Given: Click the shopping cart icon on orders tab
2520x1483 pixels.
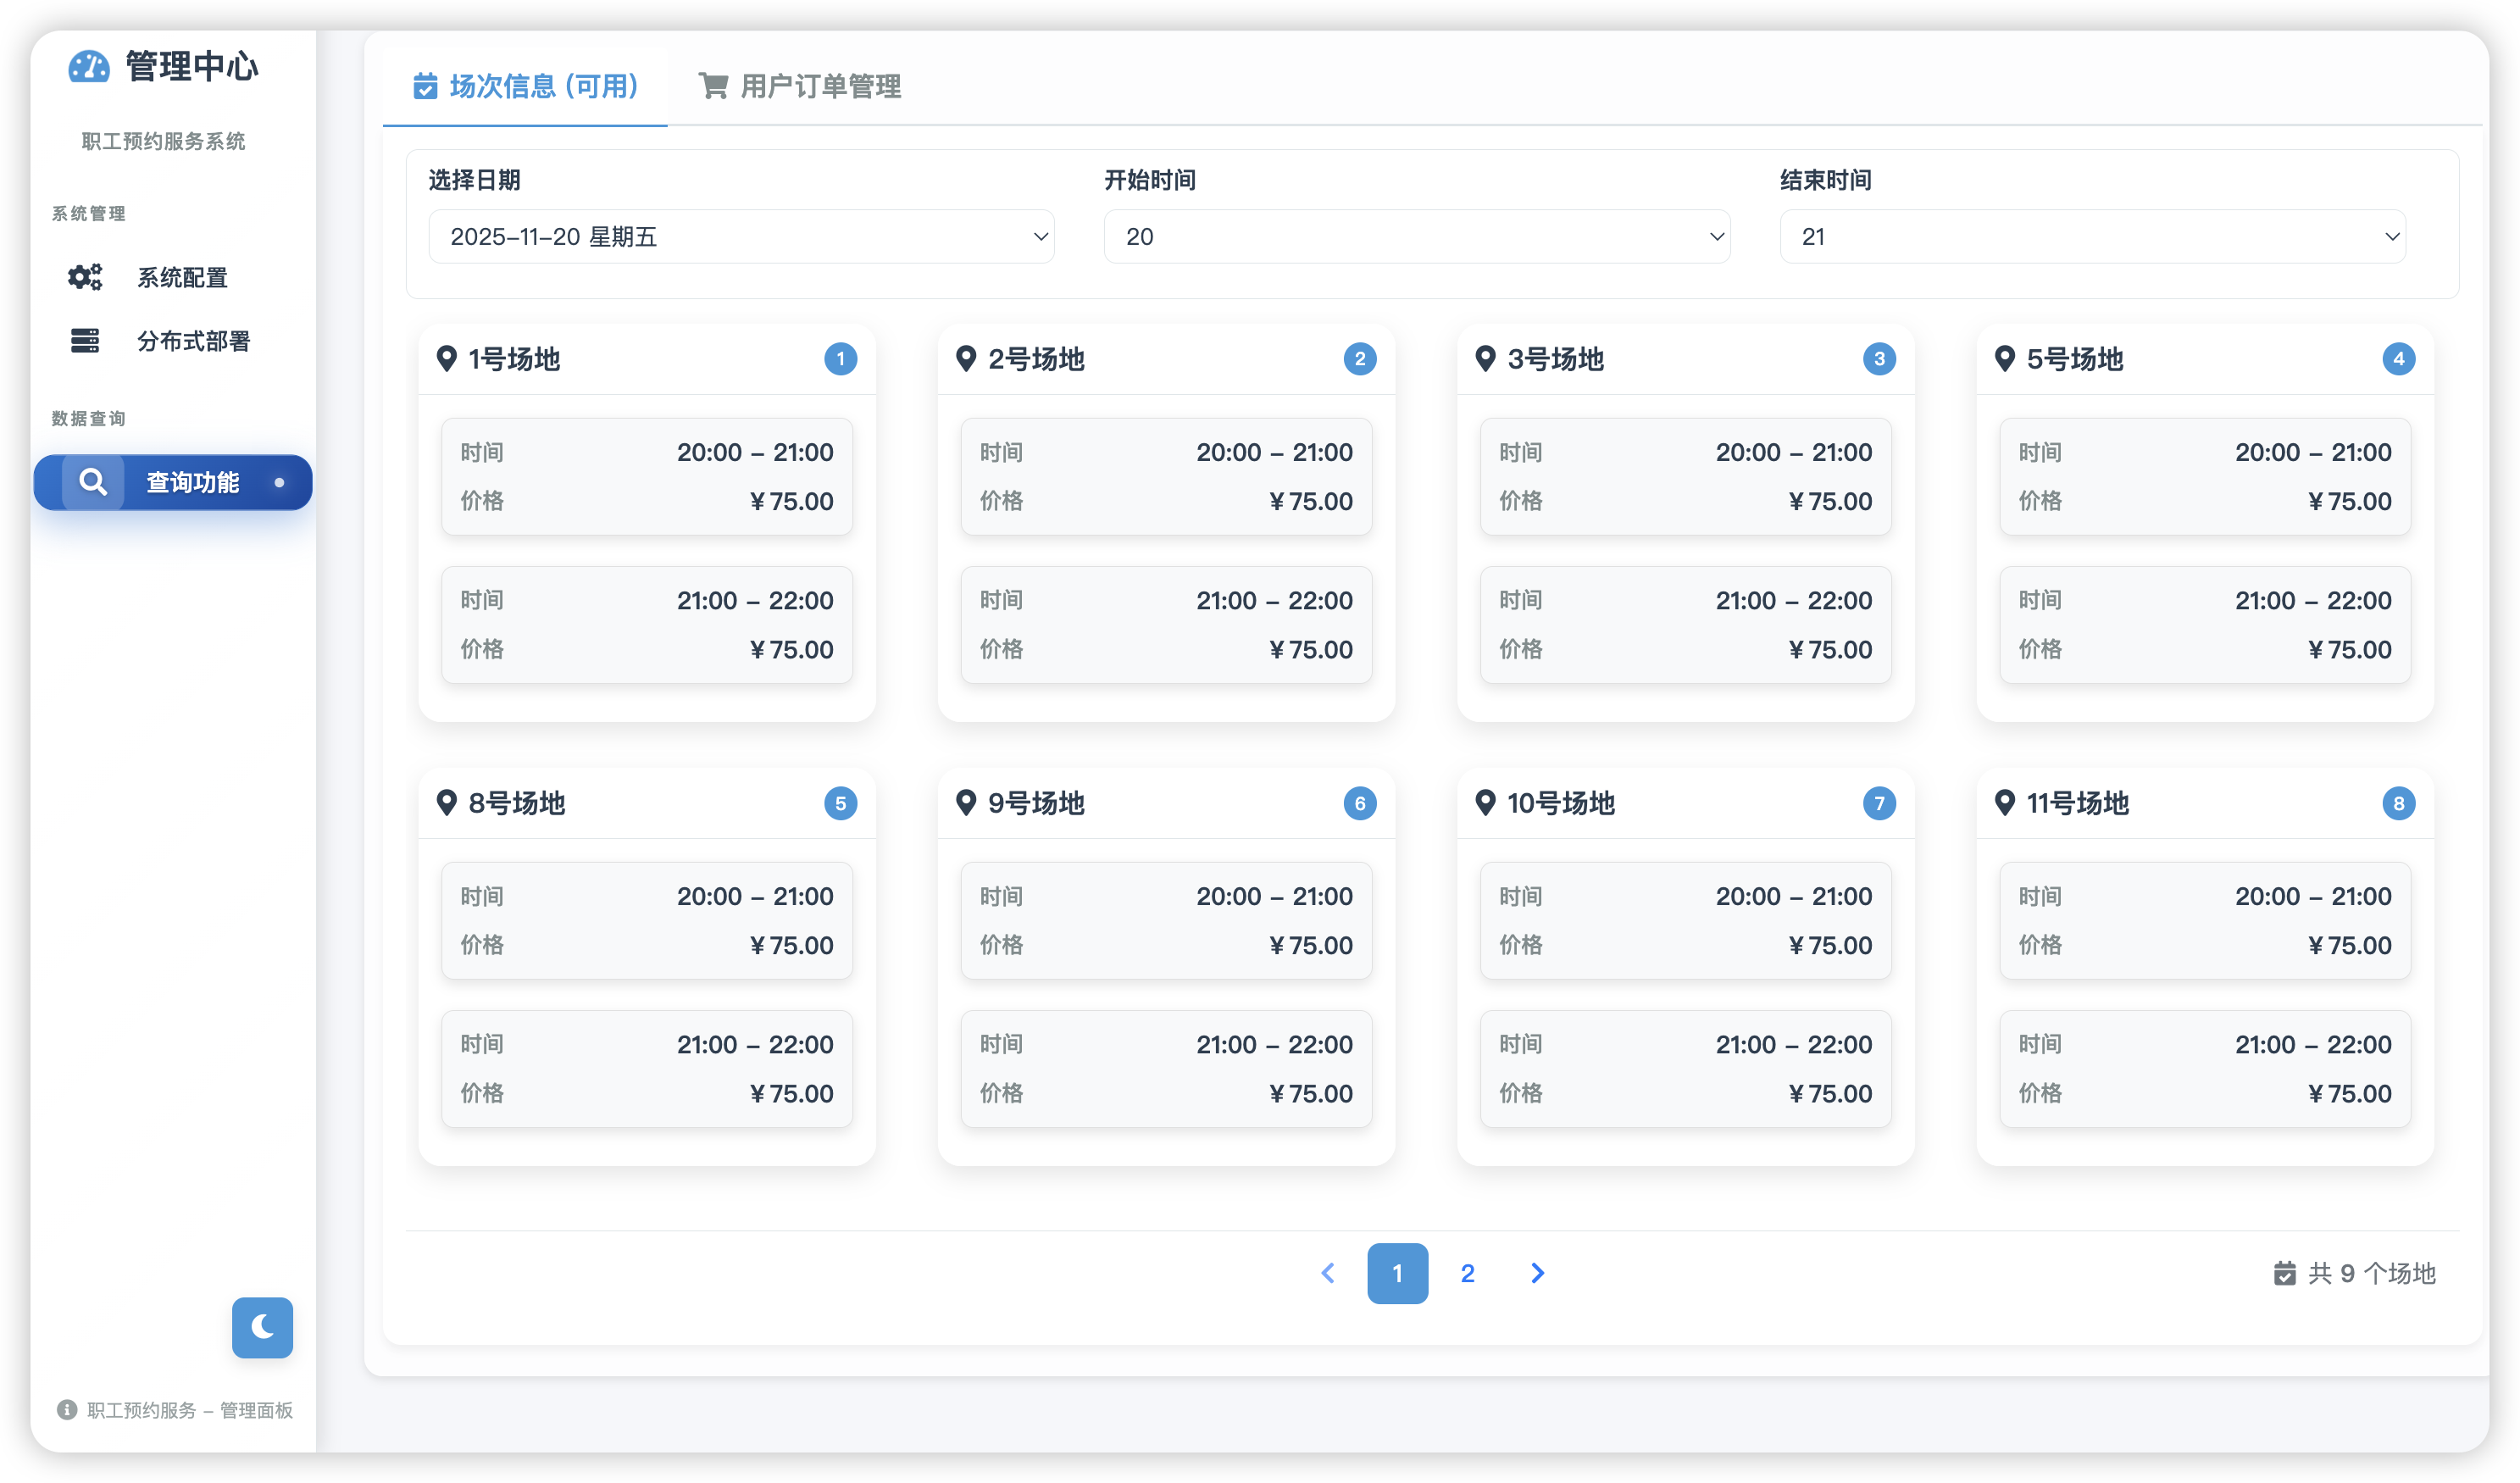Looking at the screenshot, I should [x=713, y=86].
